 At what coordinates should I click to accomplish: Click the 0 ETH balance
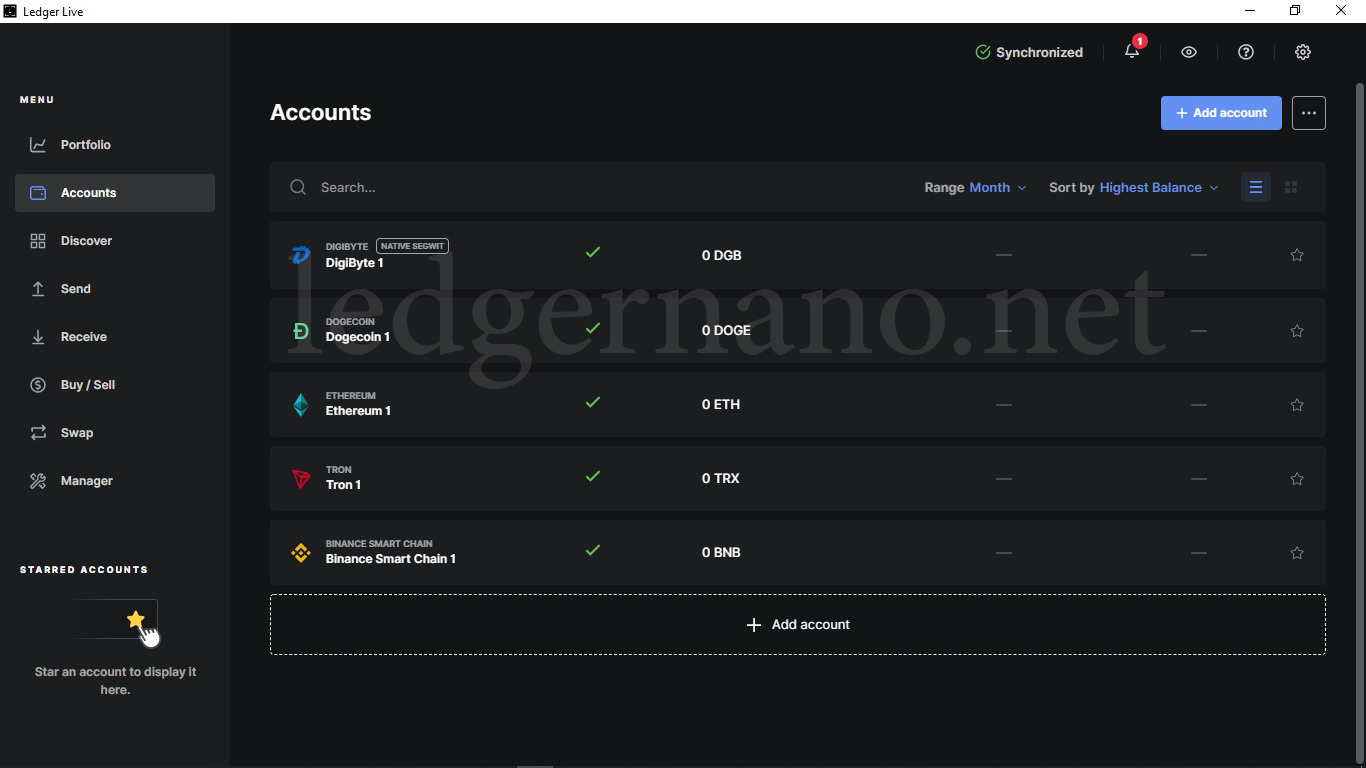(x=721, y=405)
